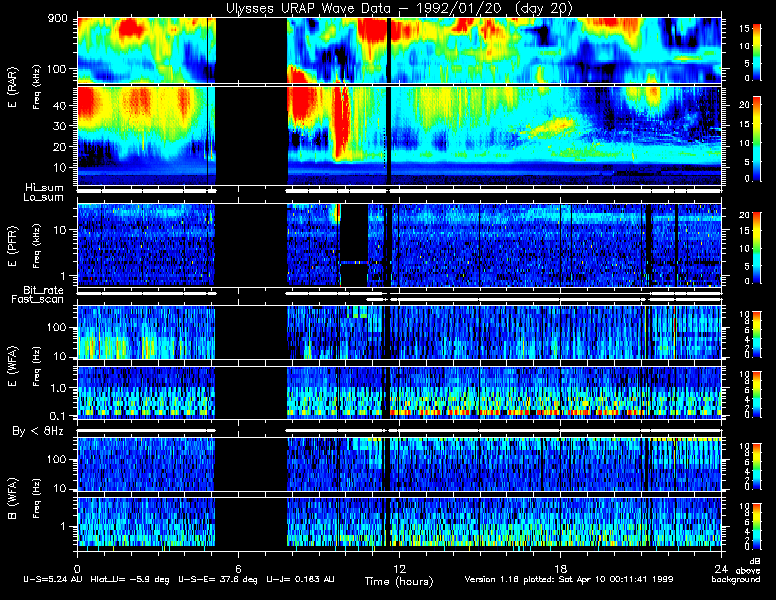This screenshot has width=776, height=600.
Task: Select the 'B (WFA)' vertical axis label
Action: pos(13,499)
